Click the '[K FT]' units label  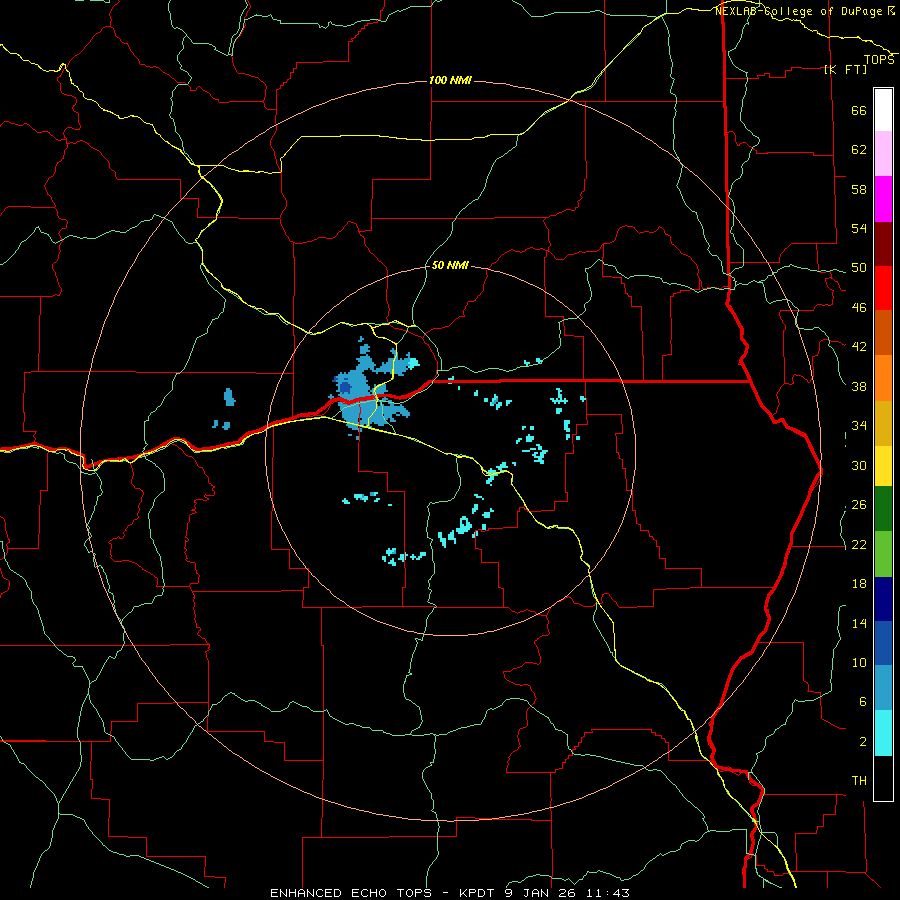845,69
